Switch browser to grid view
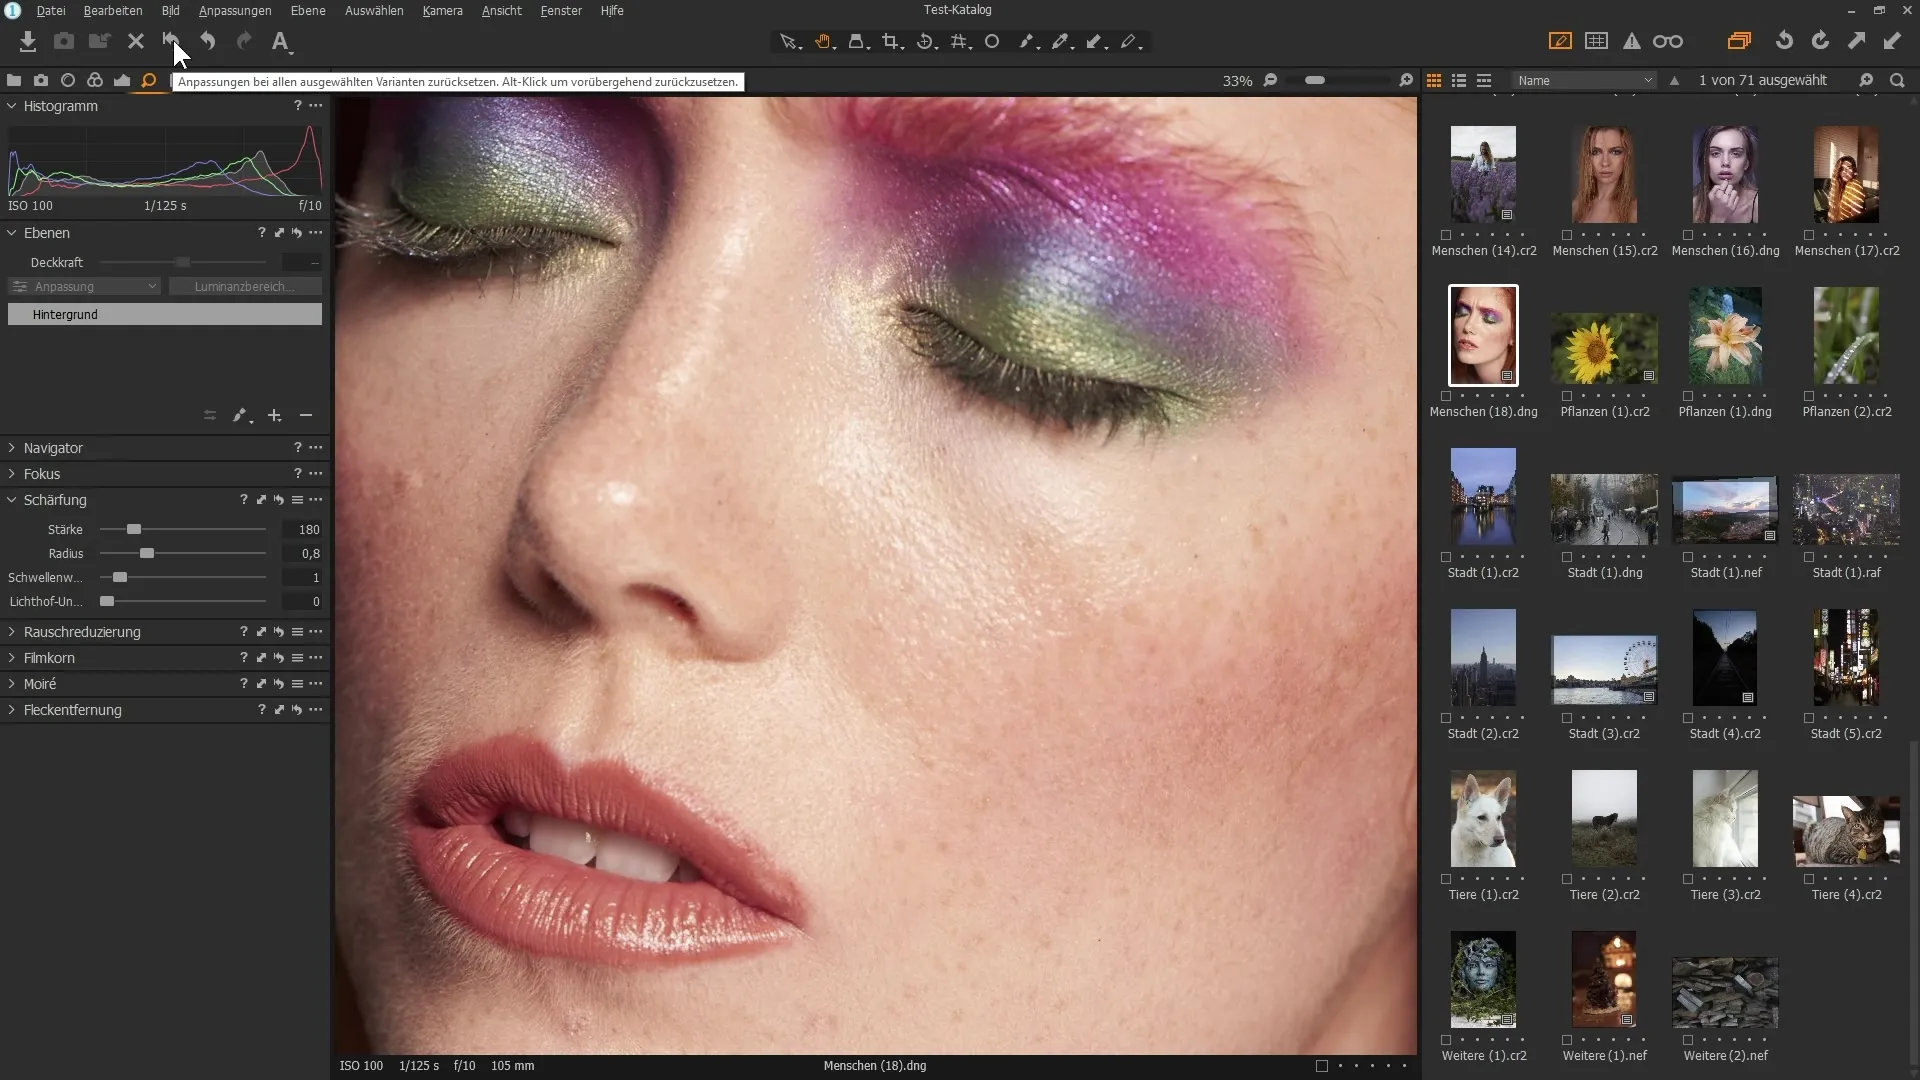Viewport: 1920px width, 1080px height. point(1434,80)
